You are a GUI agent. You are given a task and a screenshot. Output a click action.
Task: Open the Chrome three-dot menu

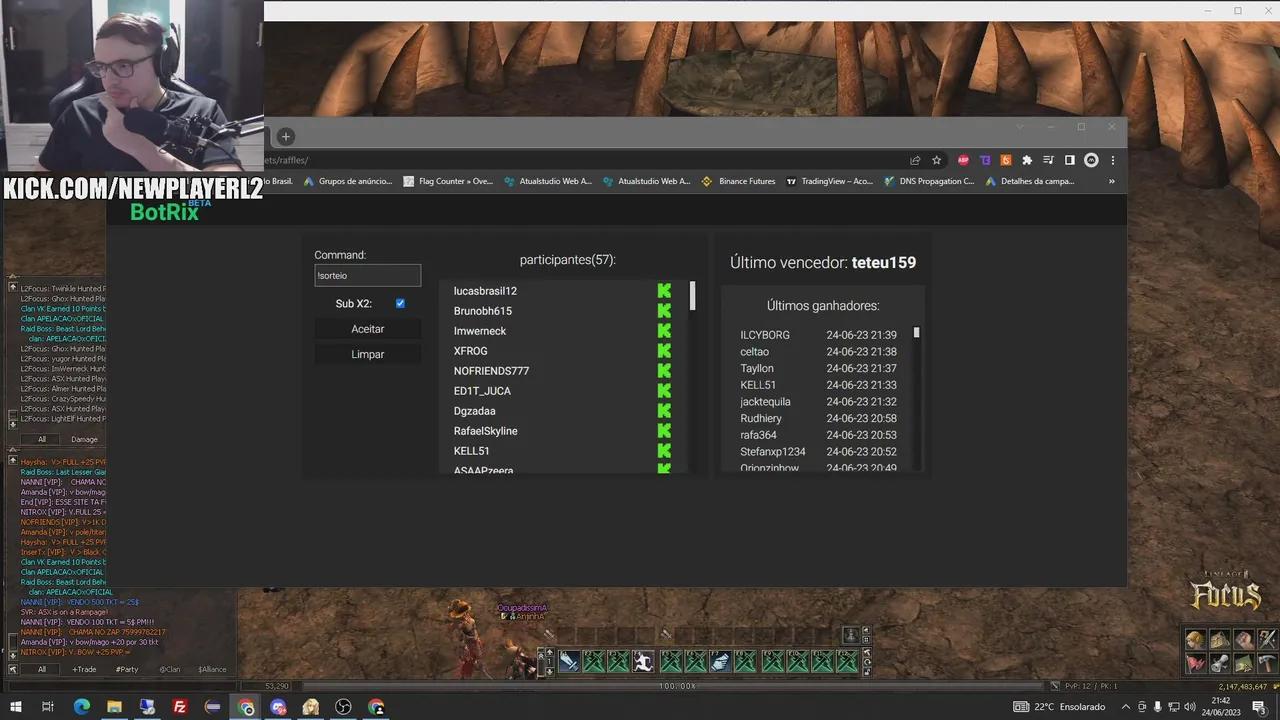(x=1112, y=160)
